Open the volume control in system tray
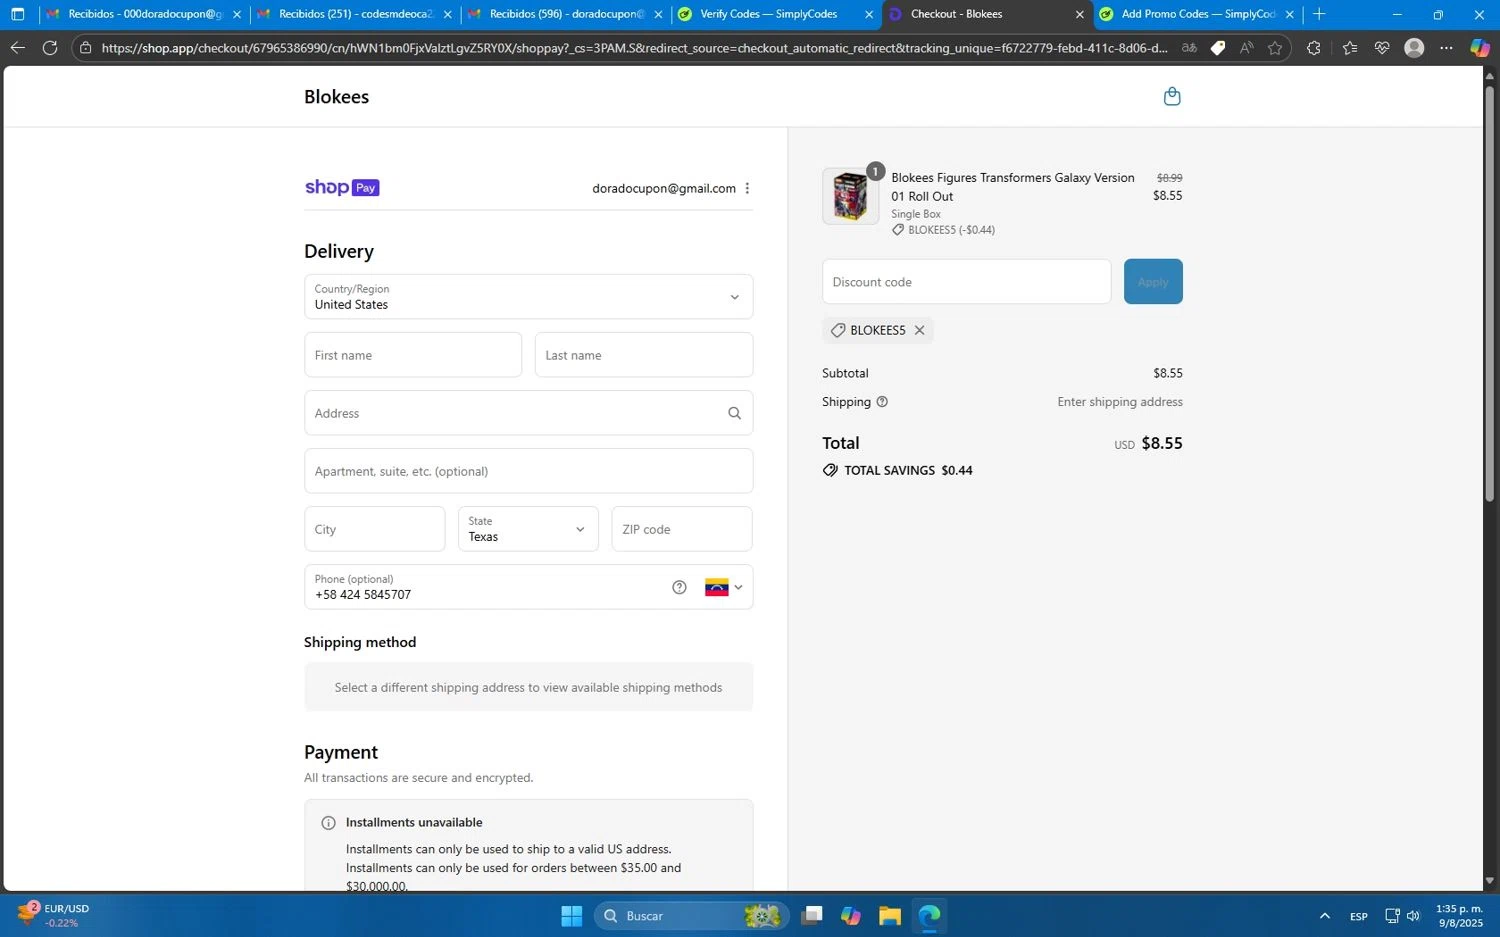This screenshot has width=1500, height=937. click(1413, 916)
